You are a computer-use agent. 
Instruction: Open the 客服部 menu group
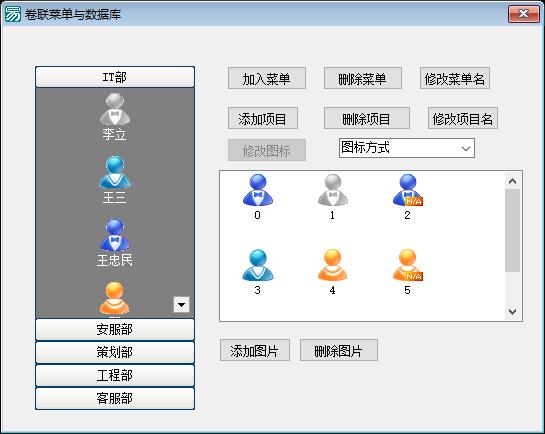[115, 398]
